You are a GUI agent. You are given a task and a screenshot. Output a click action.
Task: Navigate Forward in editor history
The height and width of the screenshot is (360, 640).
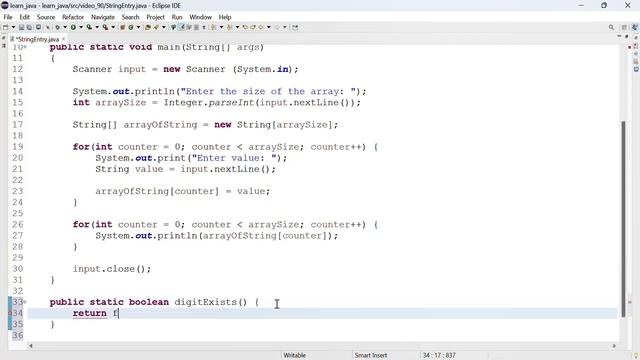tap(277, 27)
